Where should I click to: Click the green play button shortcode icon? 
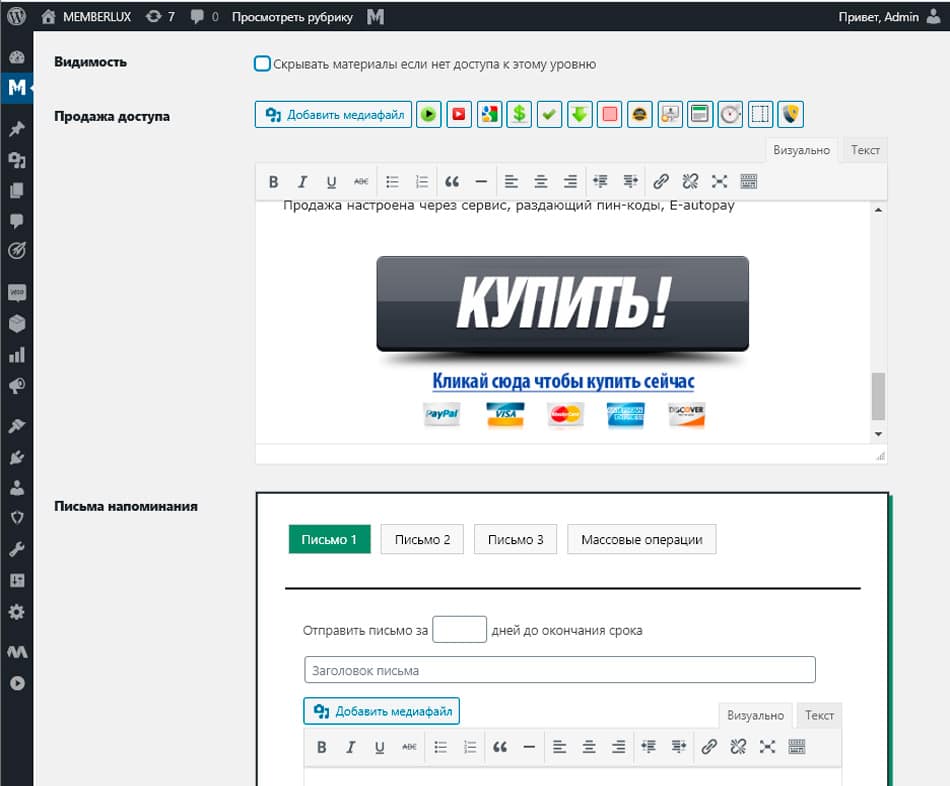[x=428, y=114]
